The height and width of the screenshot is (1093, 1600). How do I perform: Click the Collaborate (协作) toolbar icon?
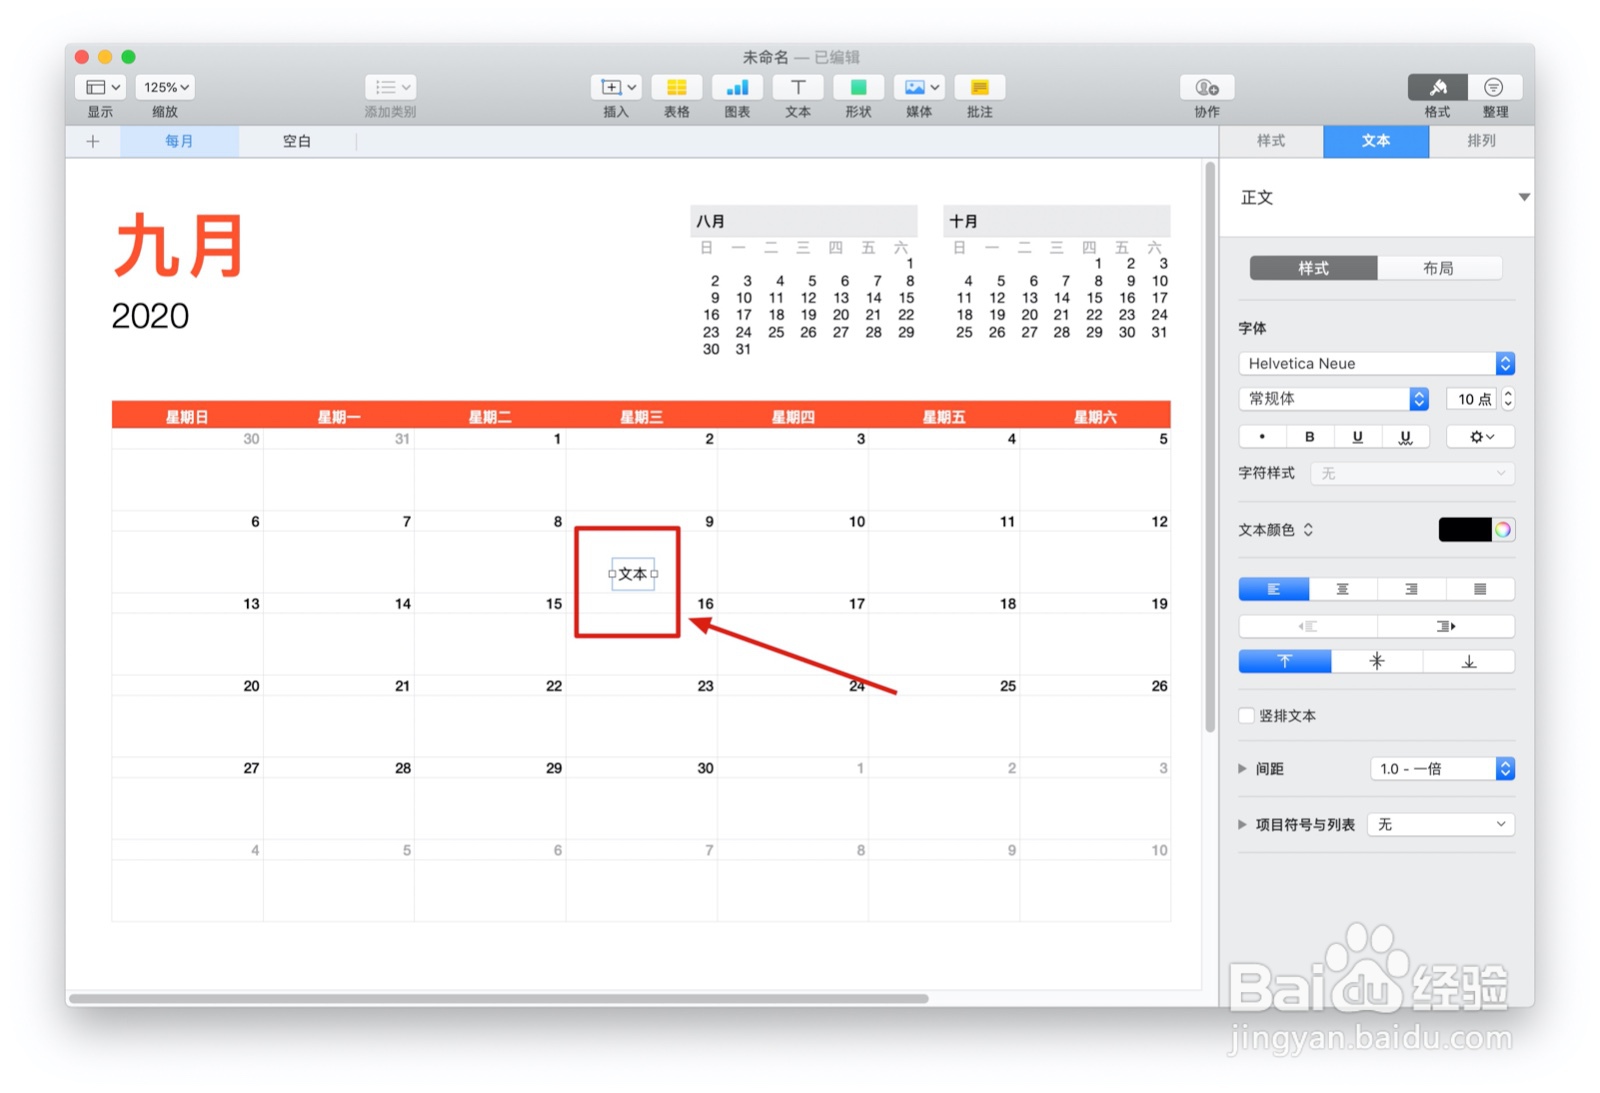pyautogui.click(x=1207, y=87)
